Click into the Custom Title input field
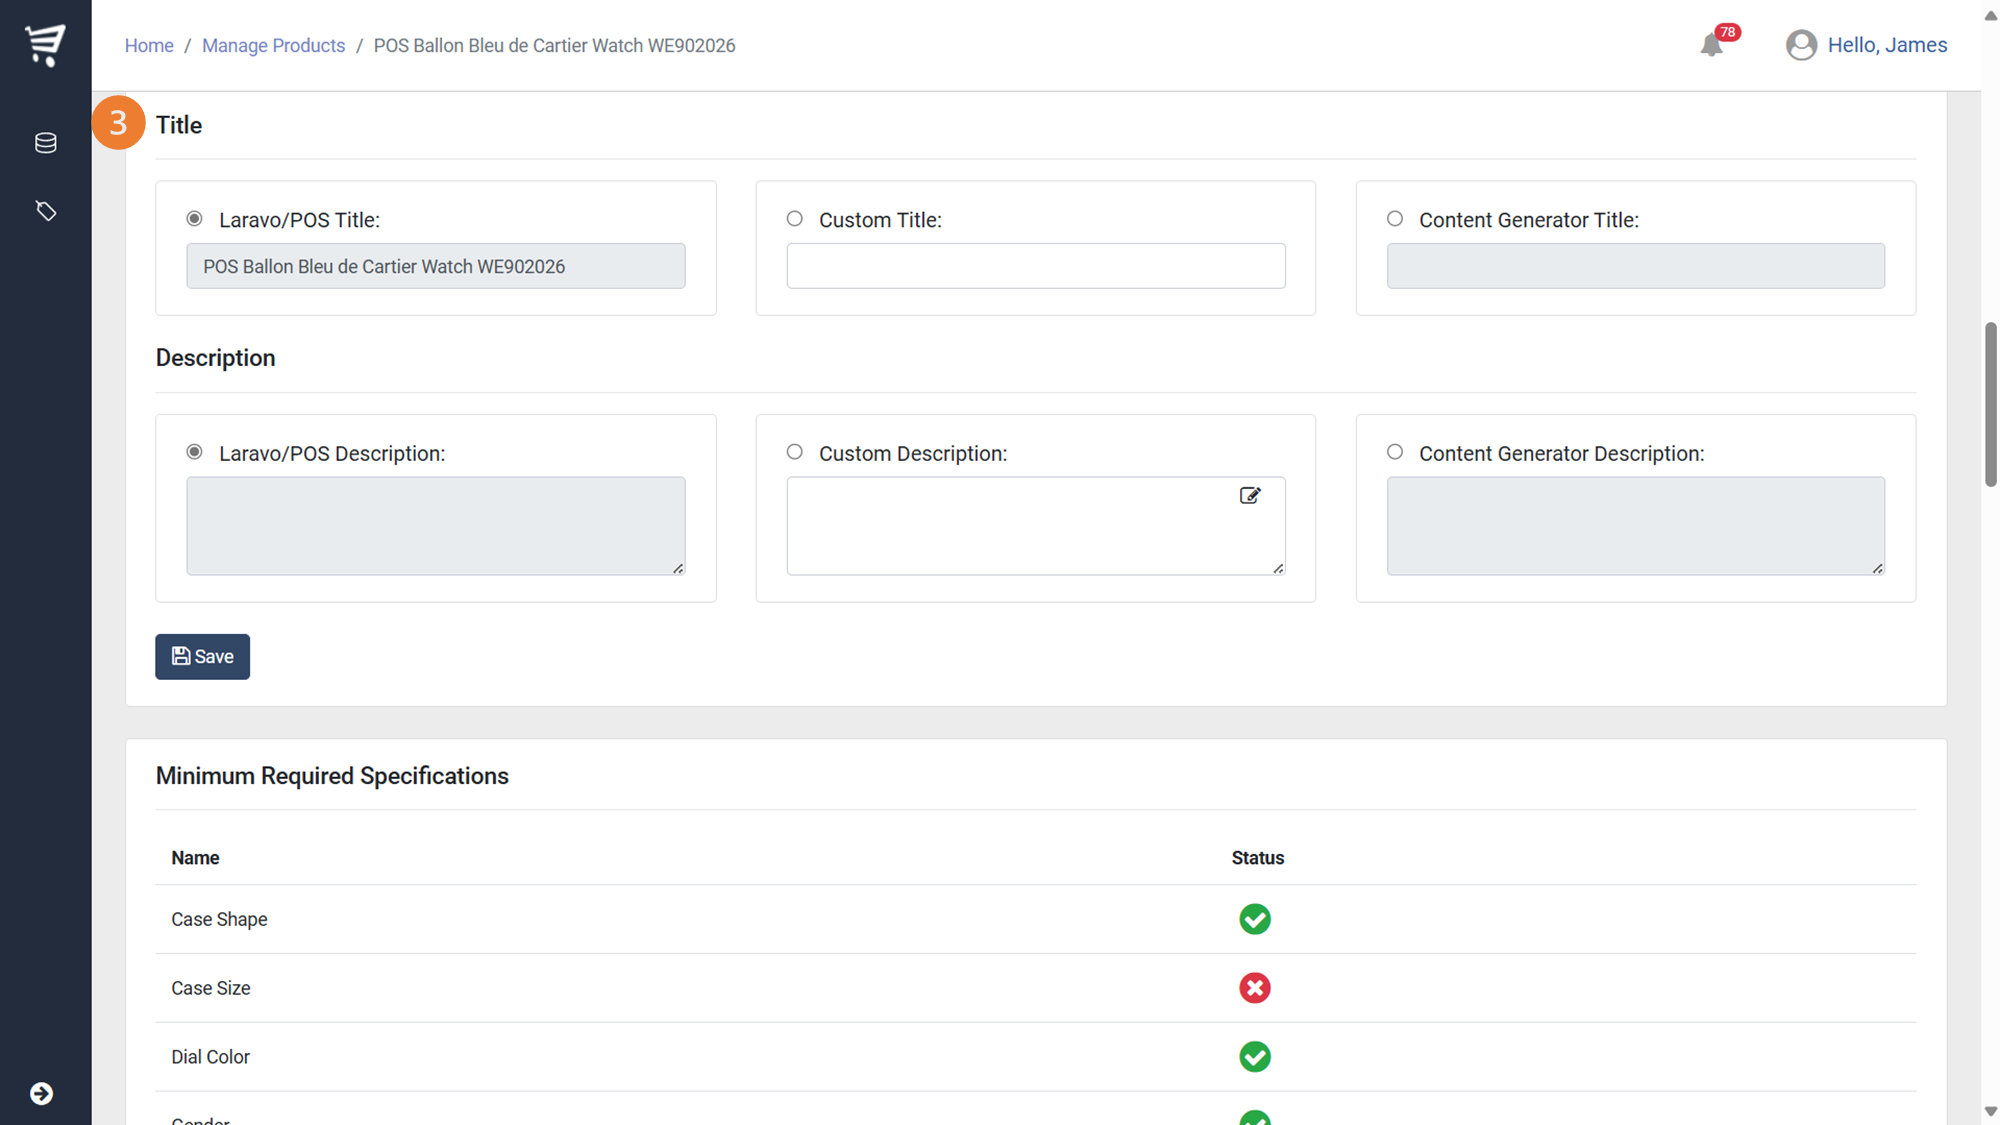 click(x=1035, y=266)
